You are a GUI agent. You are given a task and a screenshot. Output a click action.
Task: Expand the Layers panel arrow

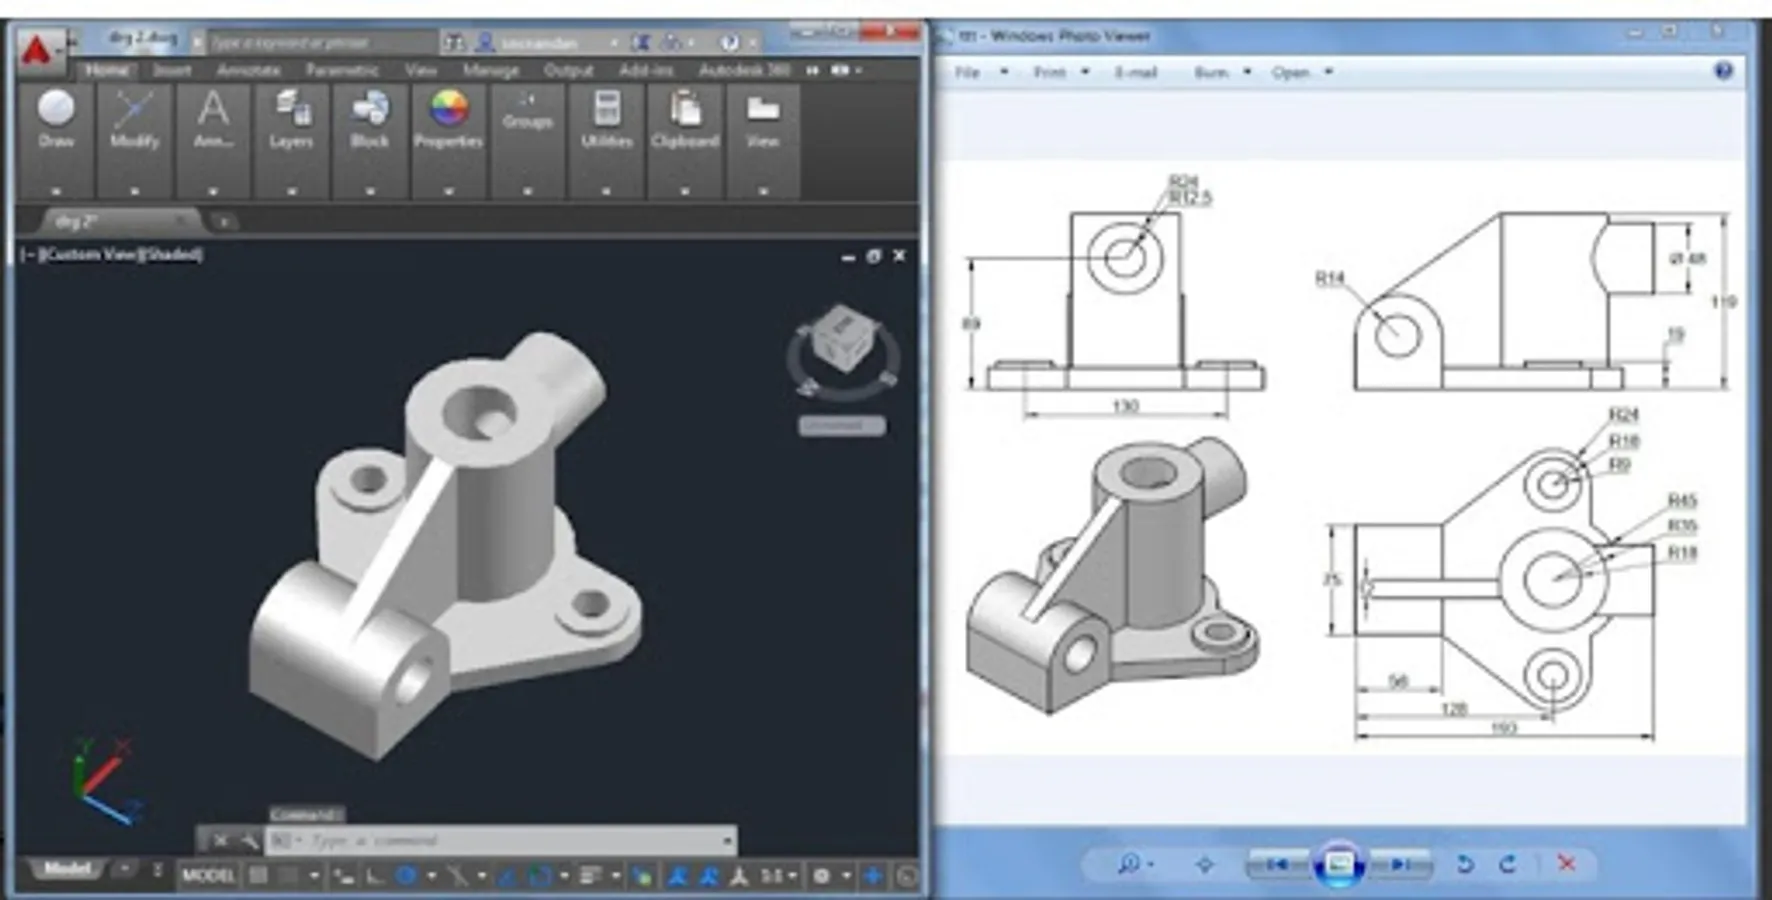click(291, 190)
